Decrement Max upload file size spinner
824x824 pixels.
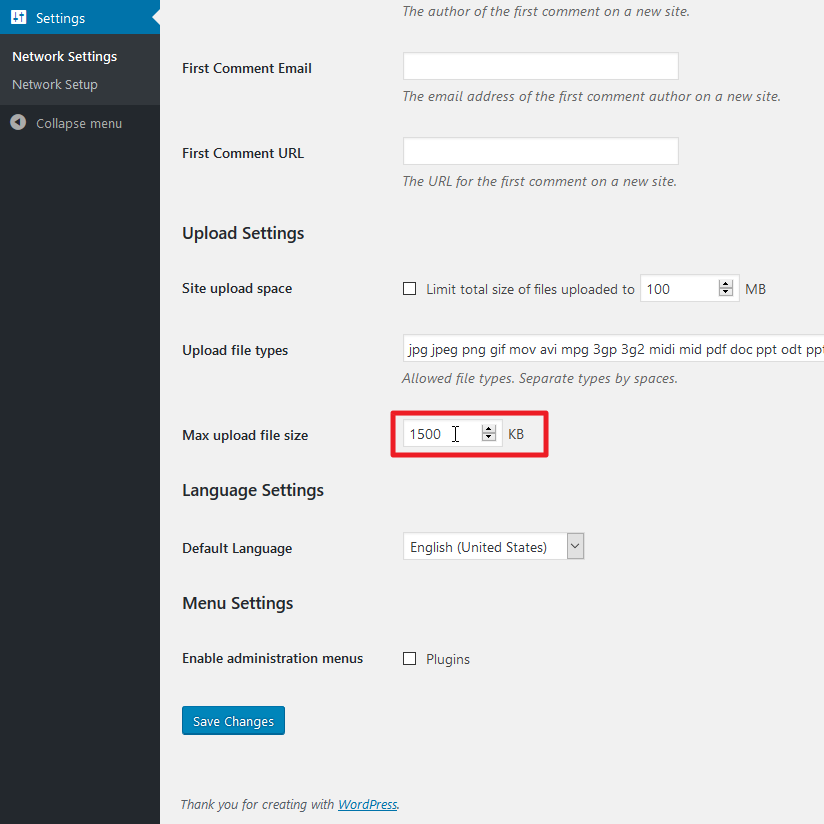click(x=489, y=438)
